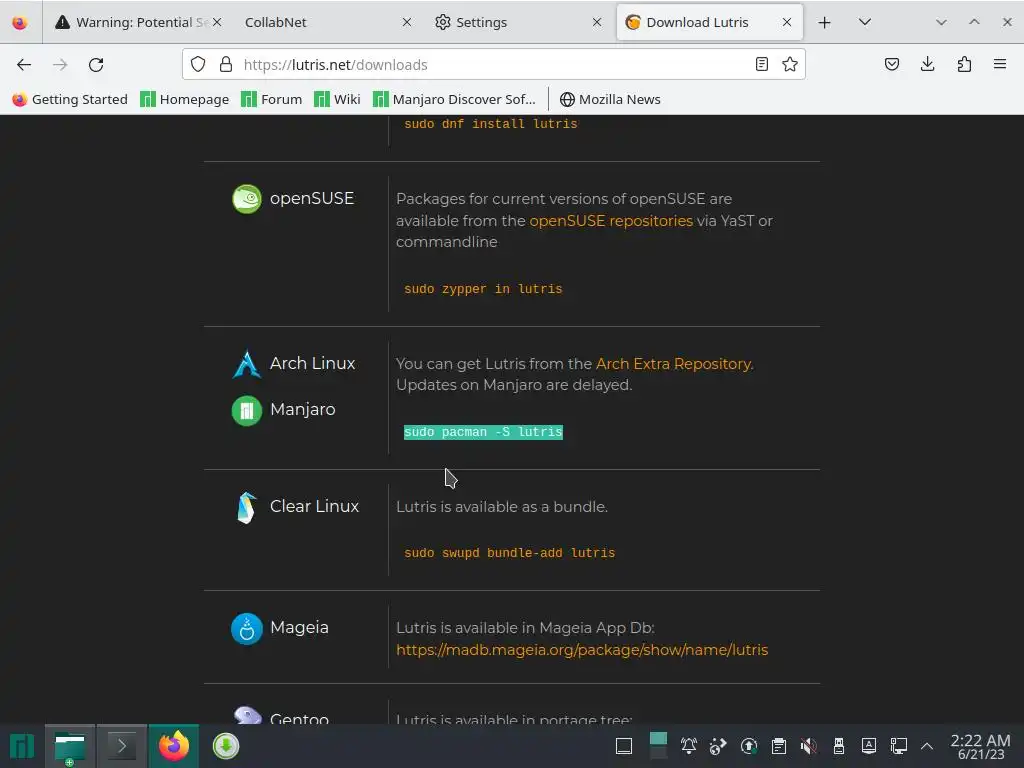Close the Settings tab
Image resolution: width=1024 pixels, height=768 pixels.
tap(597, 22)
